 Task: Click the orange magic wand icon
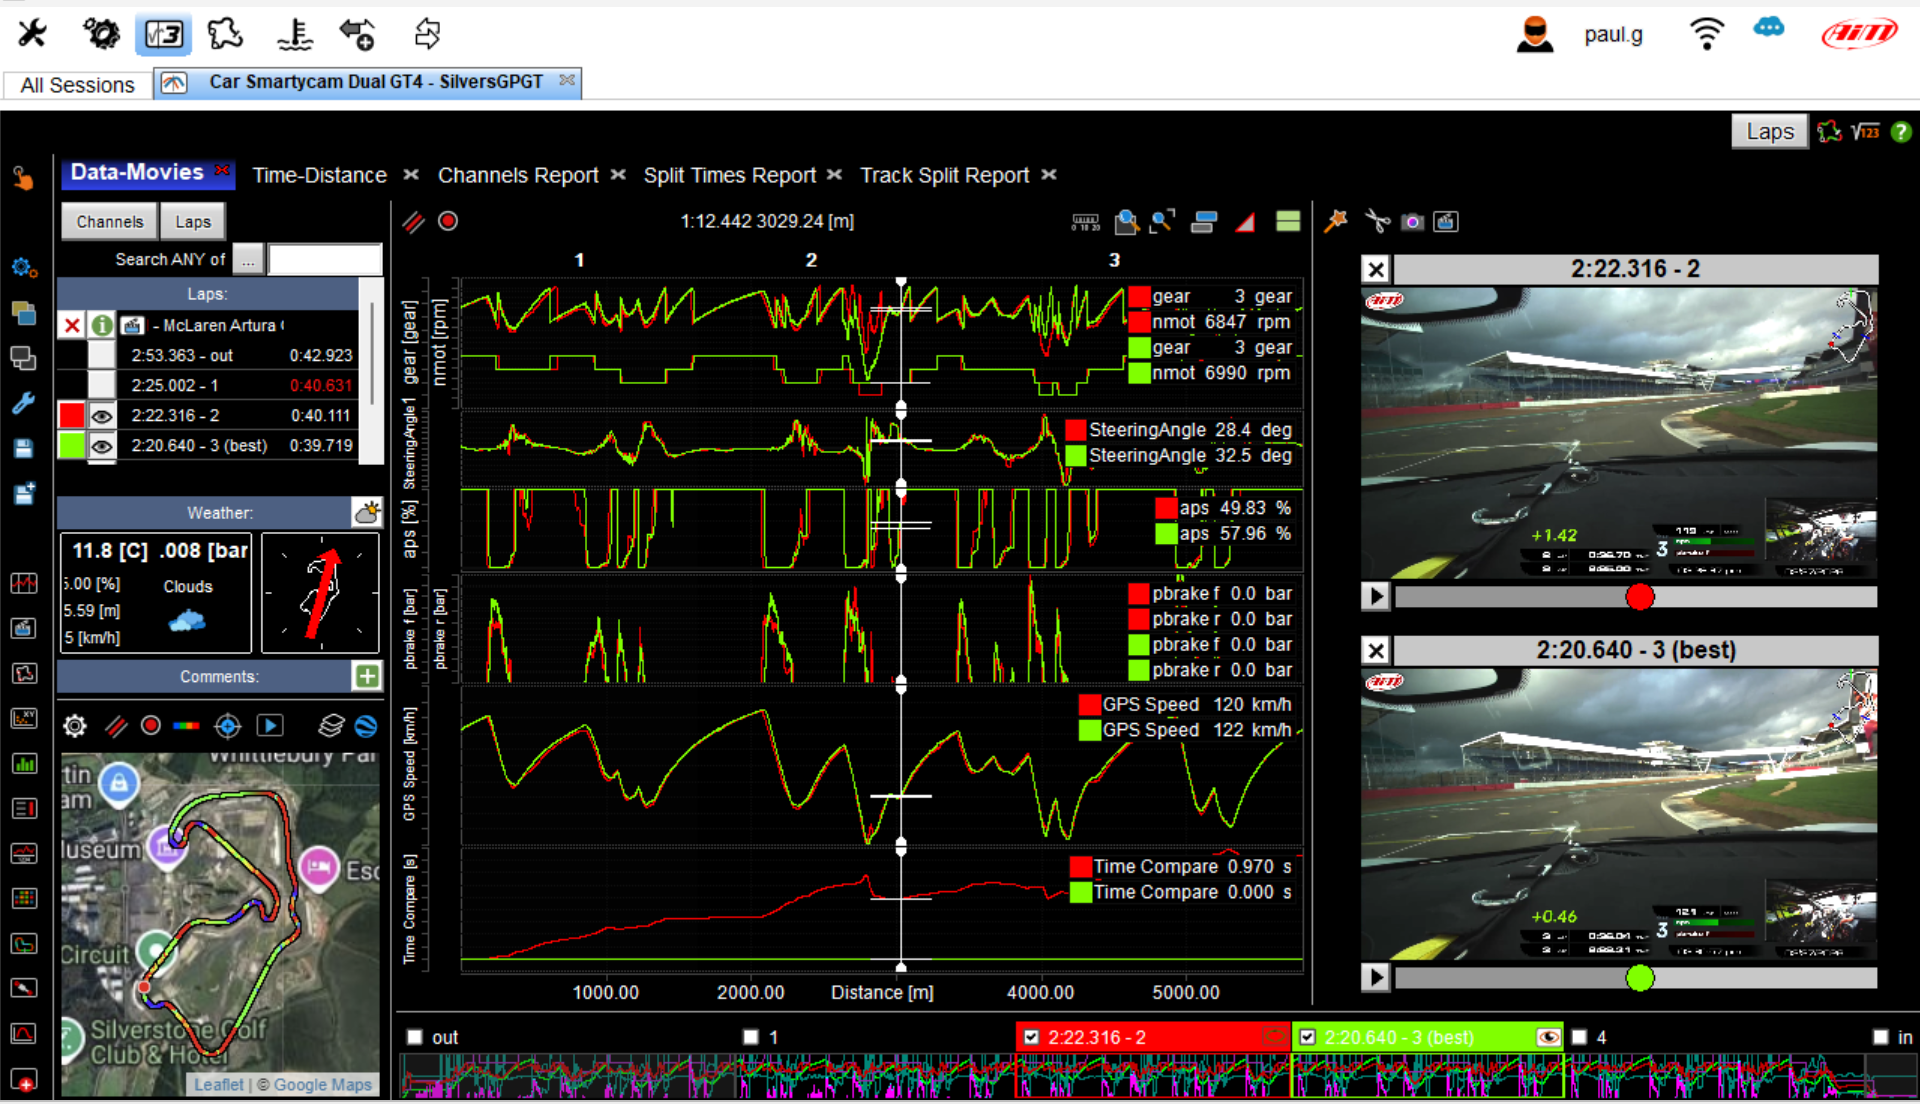point(1336,221)
